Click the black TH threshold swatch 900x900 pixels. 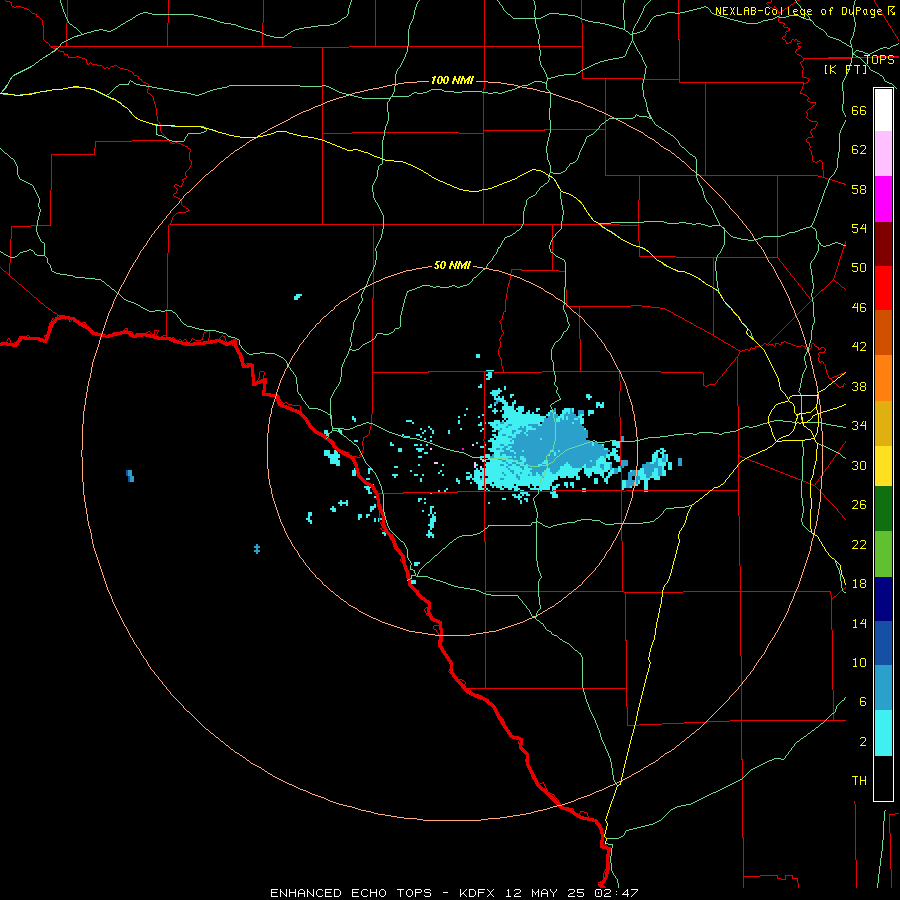[883, 778]
